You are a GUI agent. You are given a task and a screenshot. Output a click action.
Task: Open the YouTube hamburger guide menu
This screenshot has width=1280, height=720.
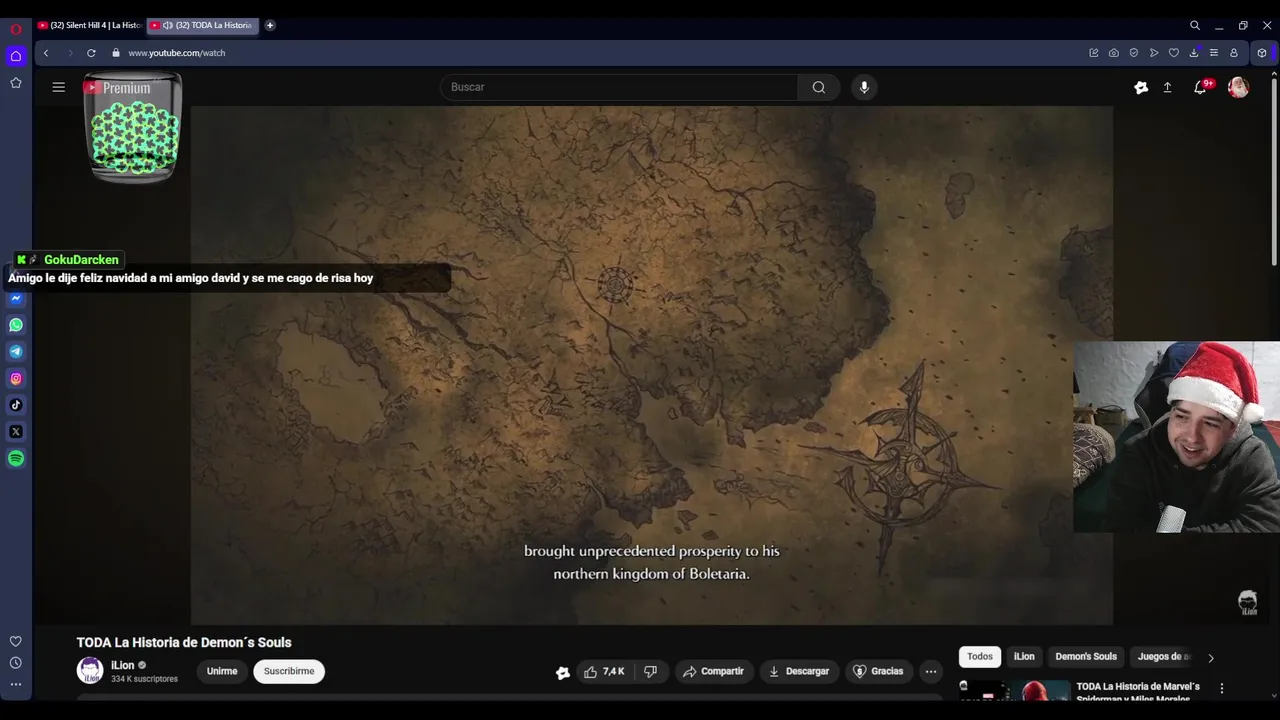(x=59, y=87)
